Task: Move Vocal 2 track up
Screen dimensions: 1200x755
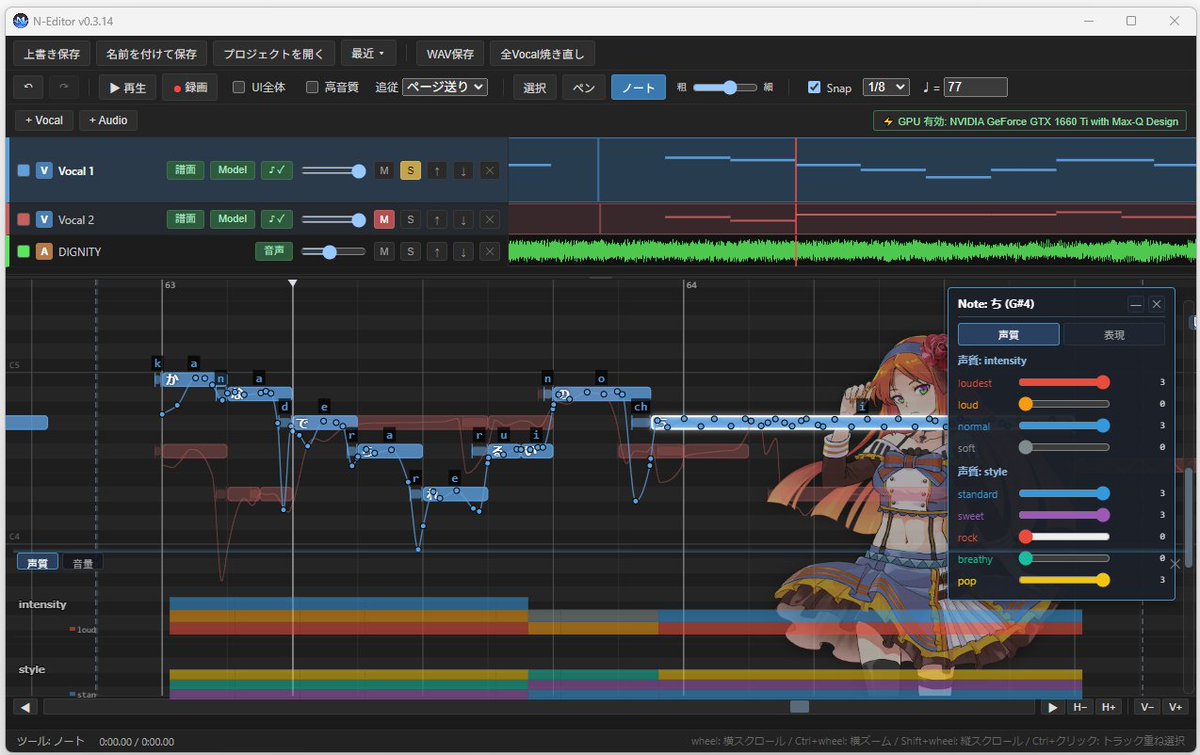Action: pos(437,219)
